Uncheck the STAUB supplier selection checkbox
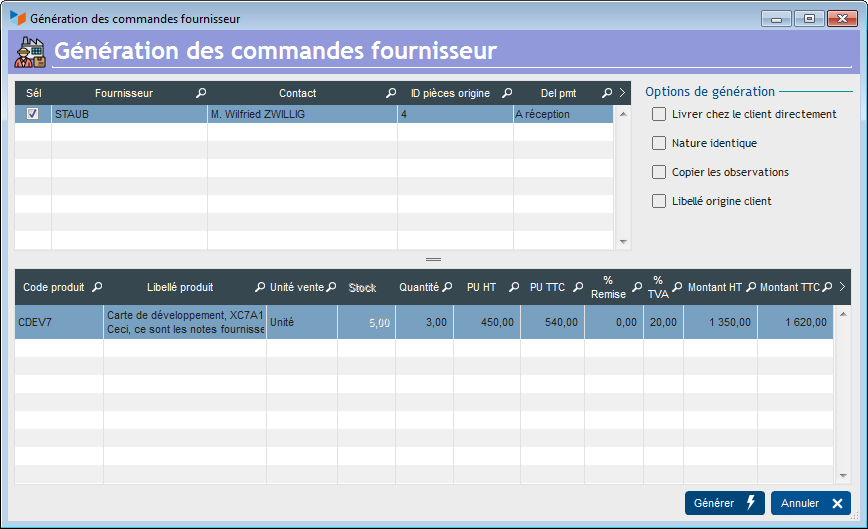The image size is (868, 529). 33,114
